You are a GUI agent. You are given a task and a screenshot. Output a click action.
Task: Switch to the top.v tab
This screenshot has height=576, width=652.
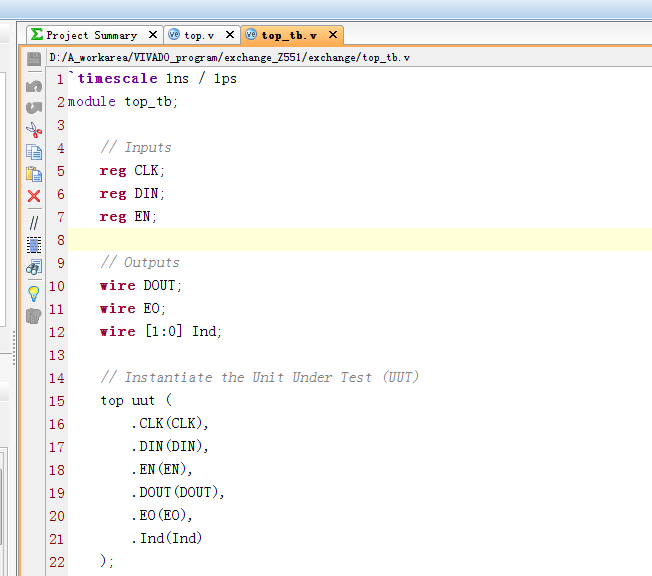(x=198, y=35)
